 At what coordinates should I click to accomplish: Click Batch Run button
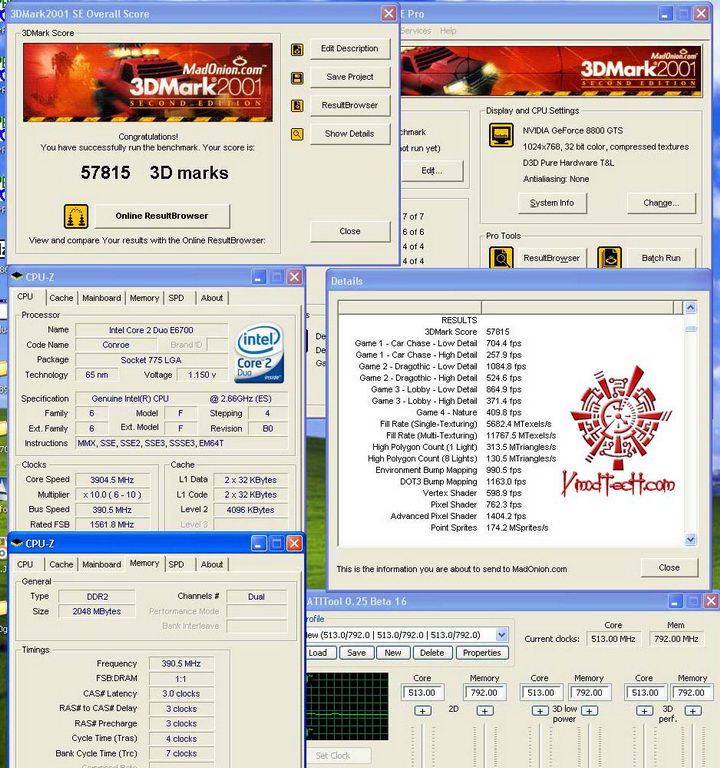(x=661, y=258)
